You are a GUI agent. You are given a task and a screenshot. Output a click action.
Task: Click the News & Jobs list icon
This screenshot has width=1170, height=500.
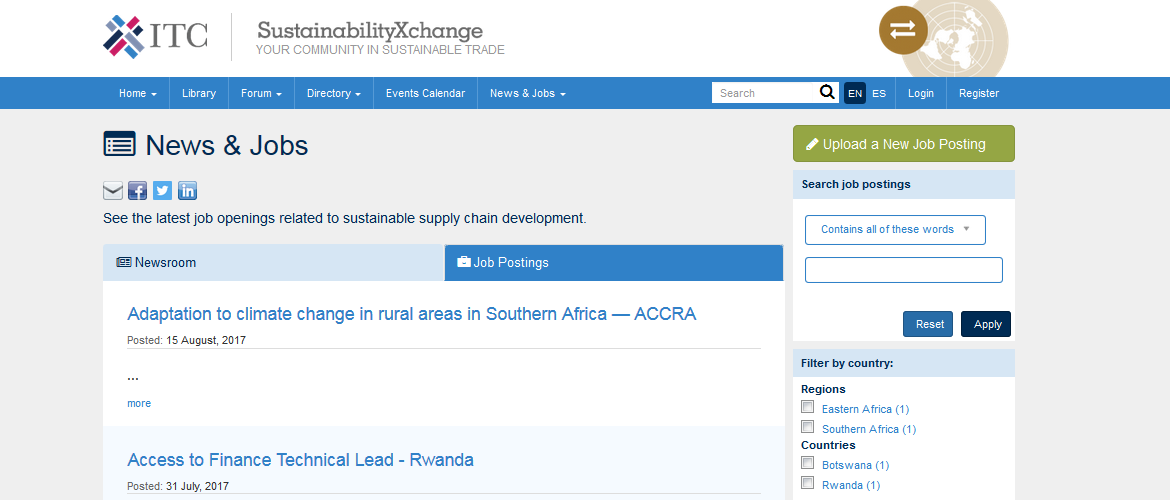click(x=119, y=144)
